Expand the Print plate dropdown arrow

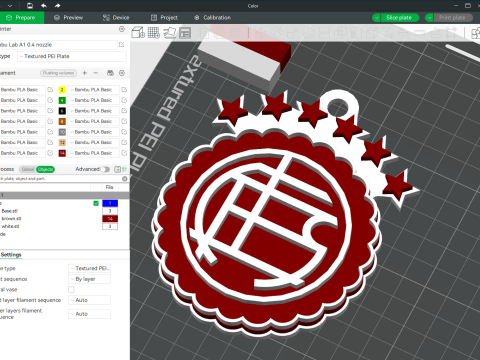[429, 18]
